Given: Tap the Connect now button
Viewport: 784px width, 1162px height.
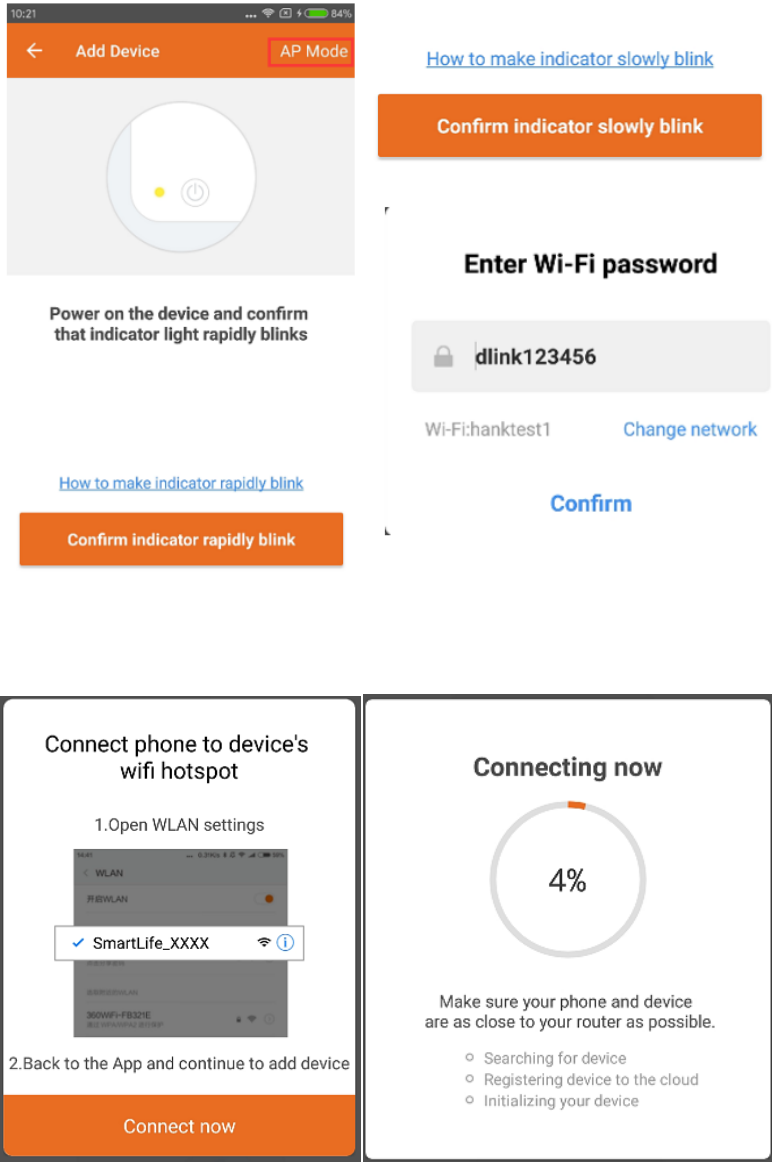Looking at the screenshot, I should (x=180, y=1126).
